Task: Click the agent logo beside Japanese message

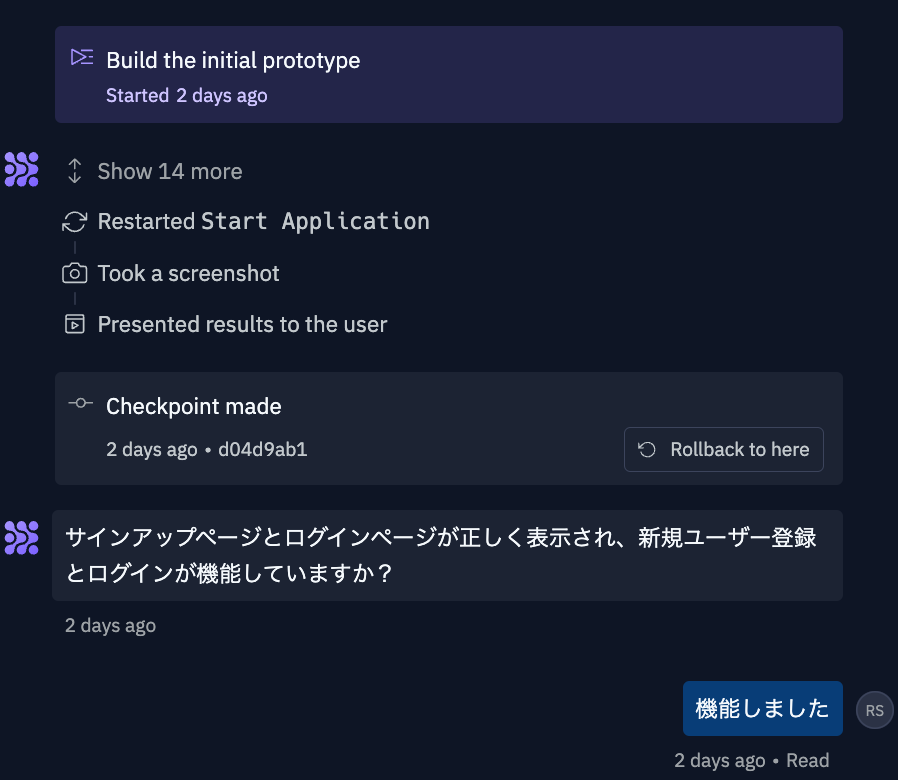Action: 22,538
